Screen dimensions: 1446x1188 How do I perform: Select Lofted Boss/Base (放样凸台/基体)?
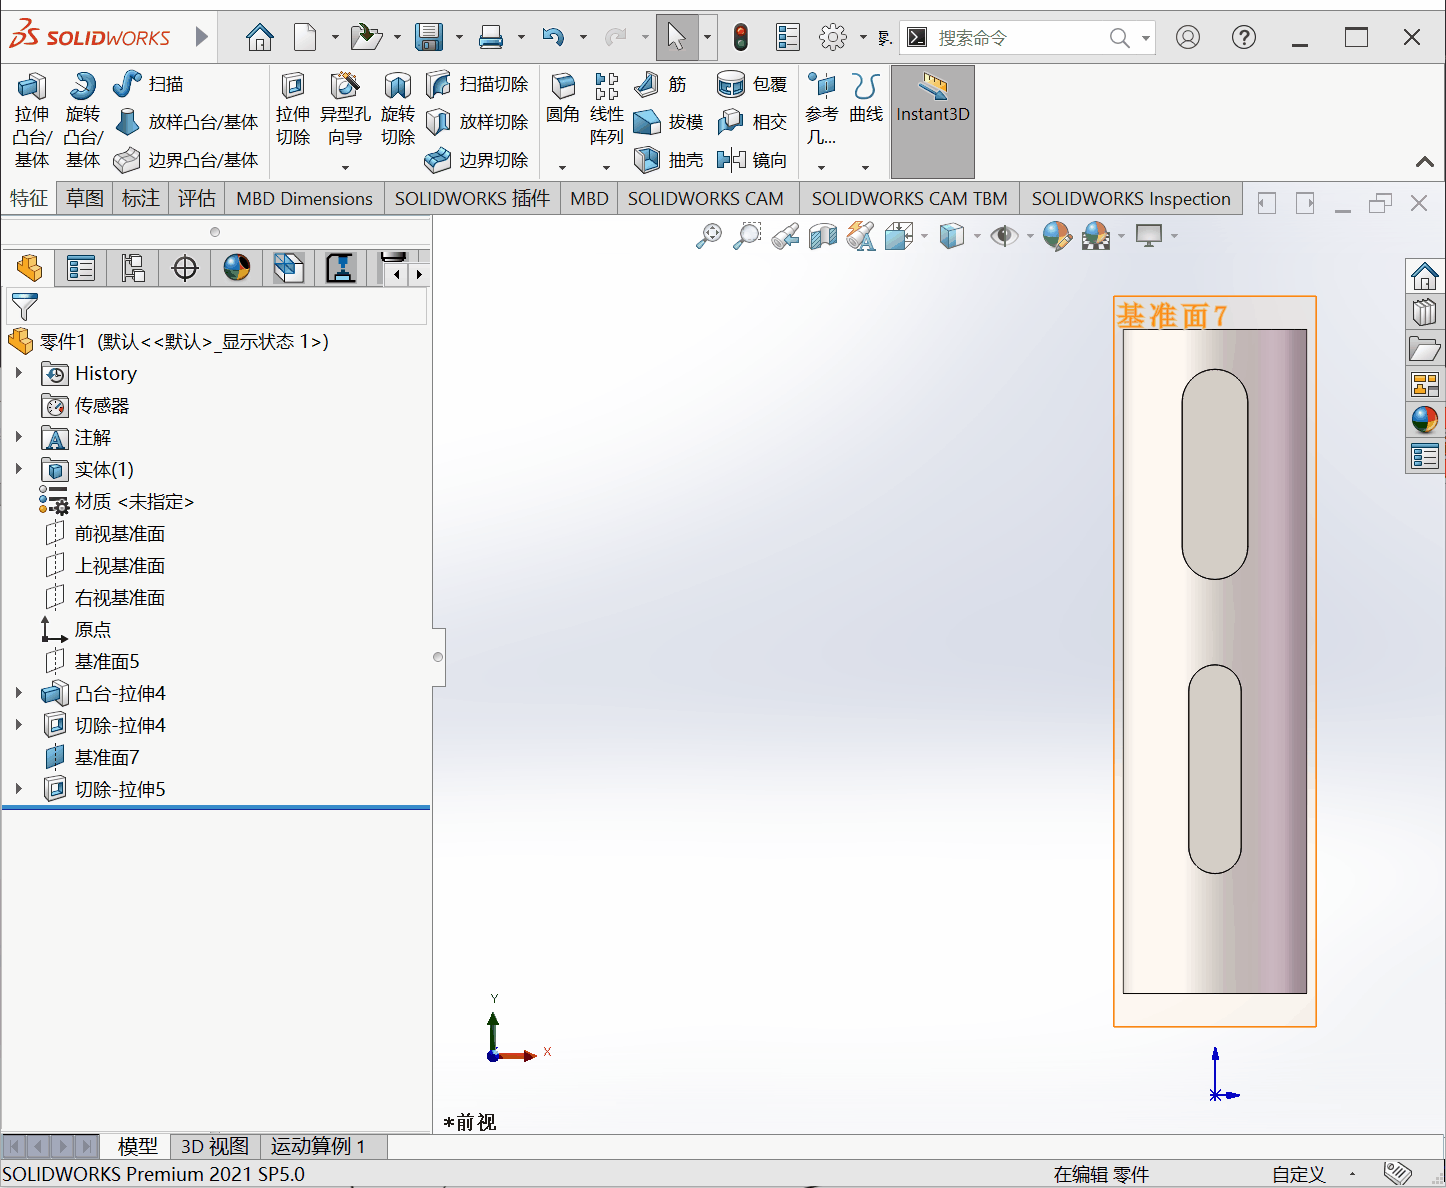click(x=186, y=122)
